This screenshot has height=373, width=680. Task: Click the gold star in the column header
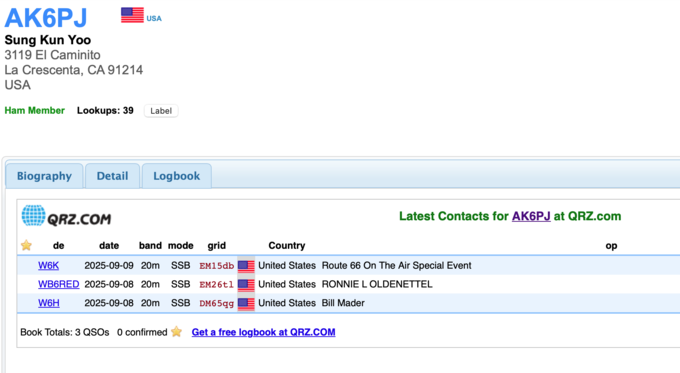point(26,245)
